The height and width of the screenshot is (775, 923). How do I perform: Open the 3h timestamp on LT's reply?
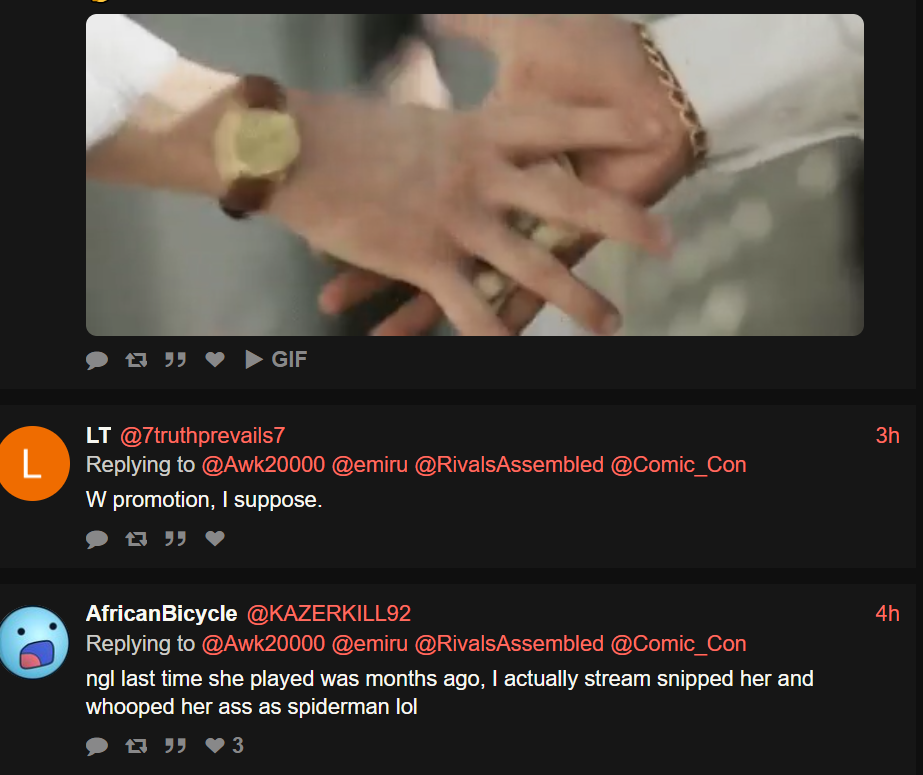pos(887,435)
